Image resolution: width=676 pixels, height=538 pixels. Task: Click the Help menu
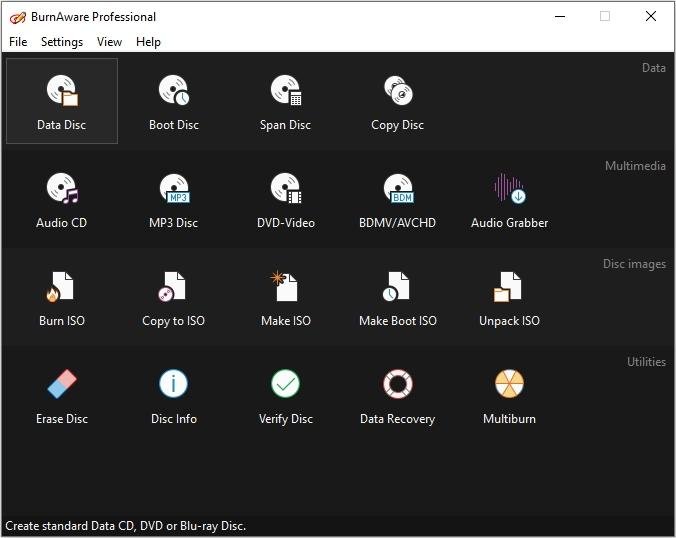(x=148, y=42)
